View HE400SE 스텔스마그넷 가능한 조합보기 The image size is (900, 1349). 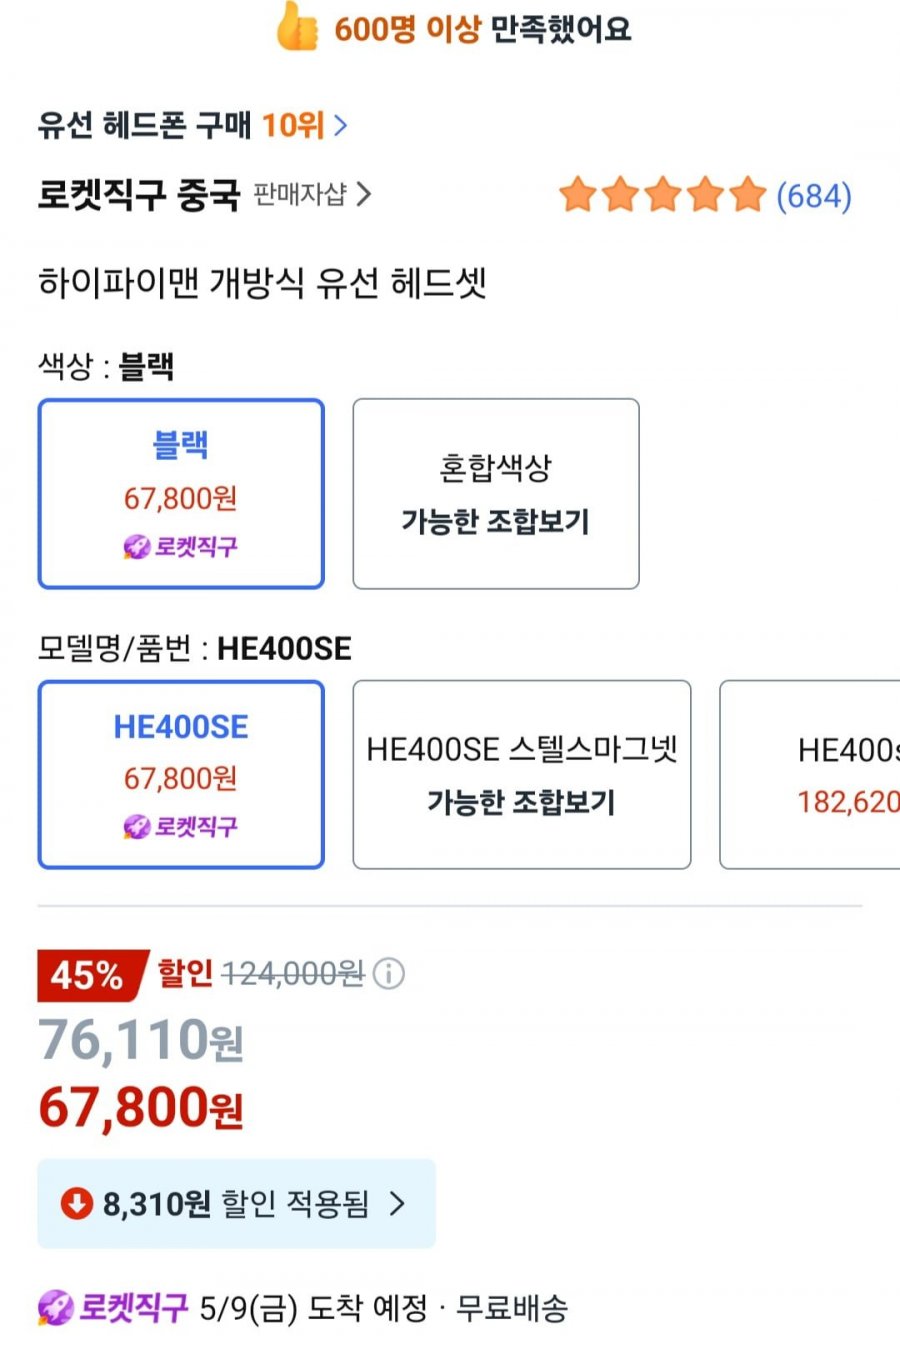(x=522, y=775)
